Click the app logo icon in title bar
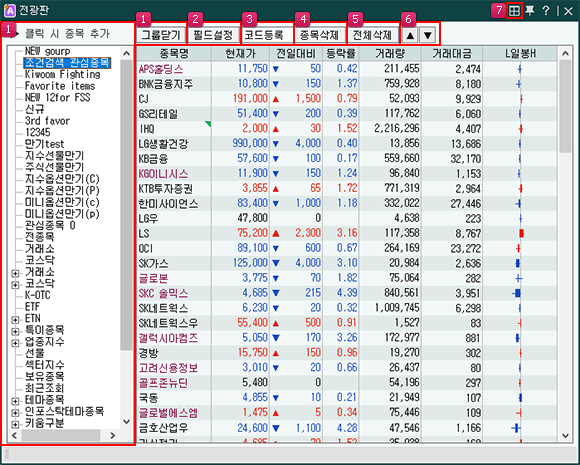This screenshot has width=580, height=465. pos(9,11)
